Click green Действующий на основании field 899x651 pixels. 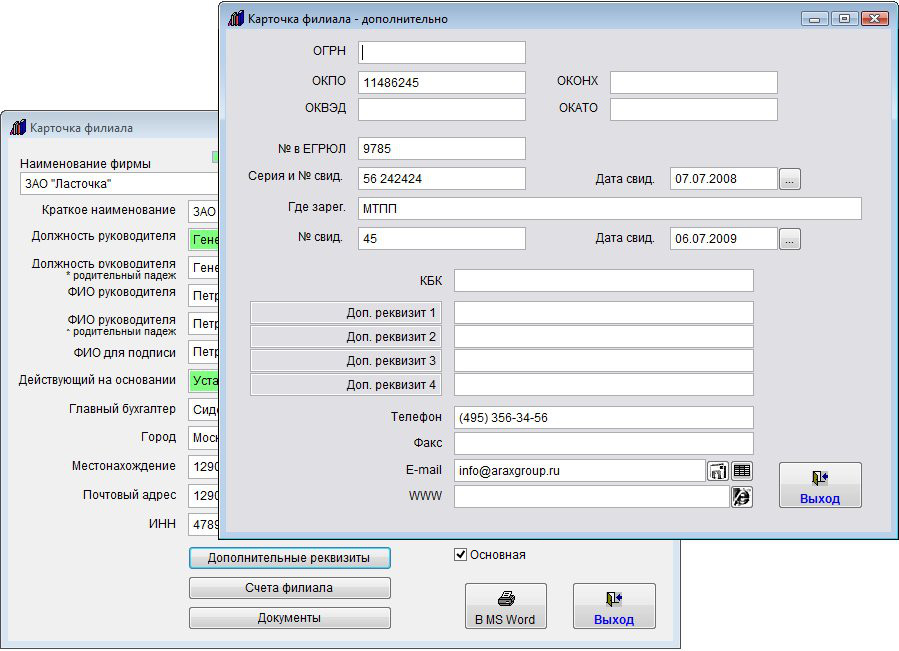point(204,381)
